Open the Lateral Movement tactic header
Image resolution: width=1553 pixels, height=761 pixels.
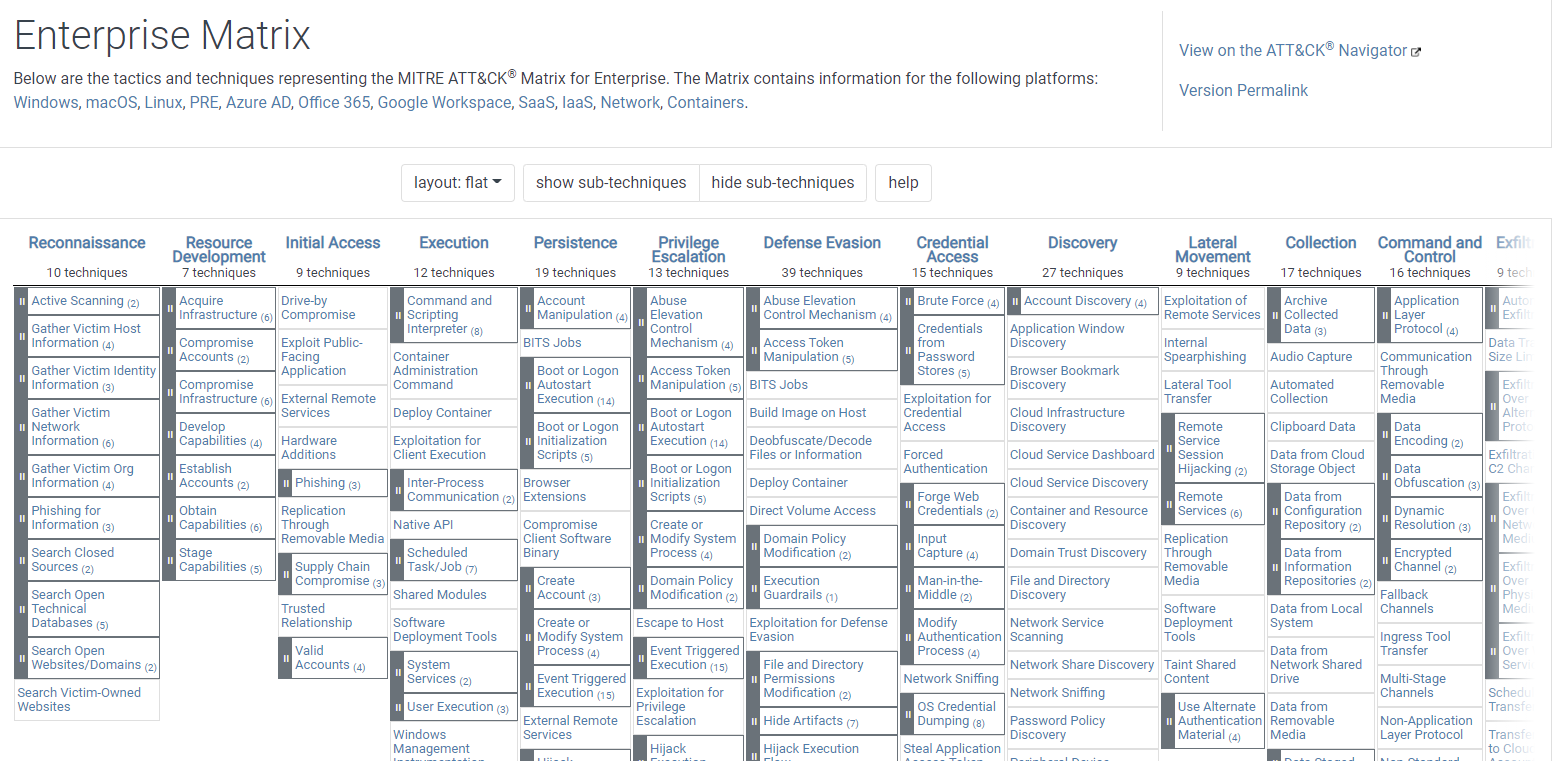click(x=1212, y=250)
